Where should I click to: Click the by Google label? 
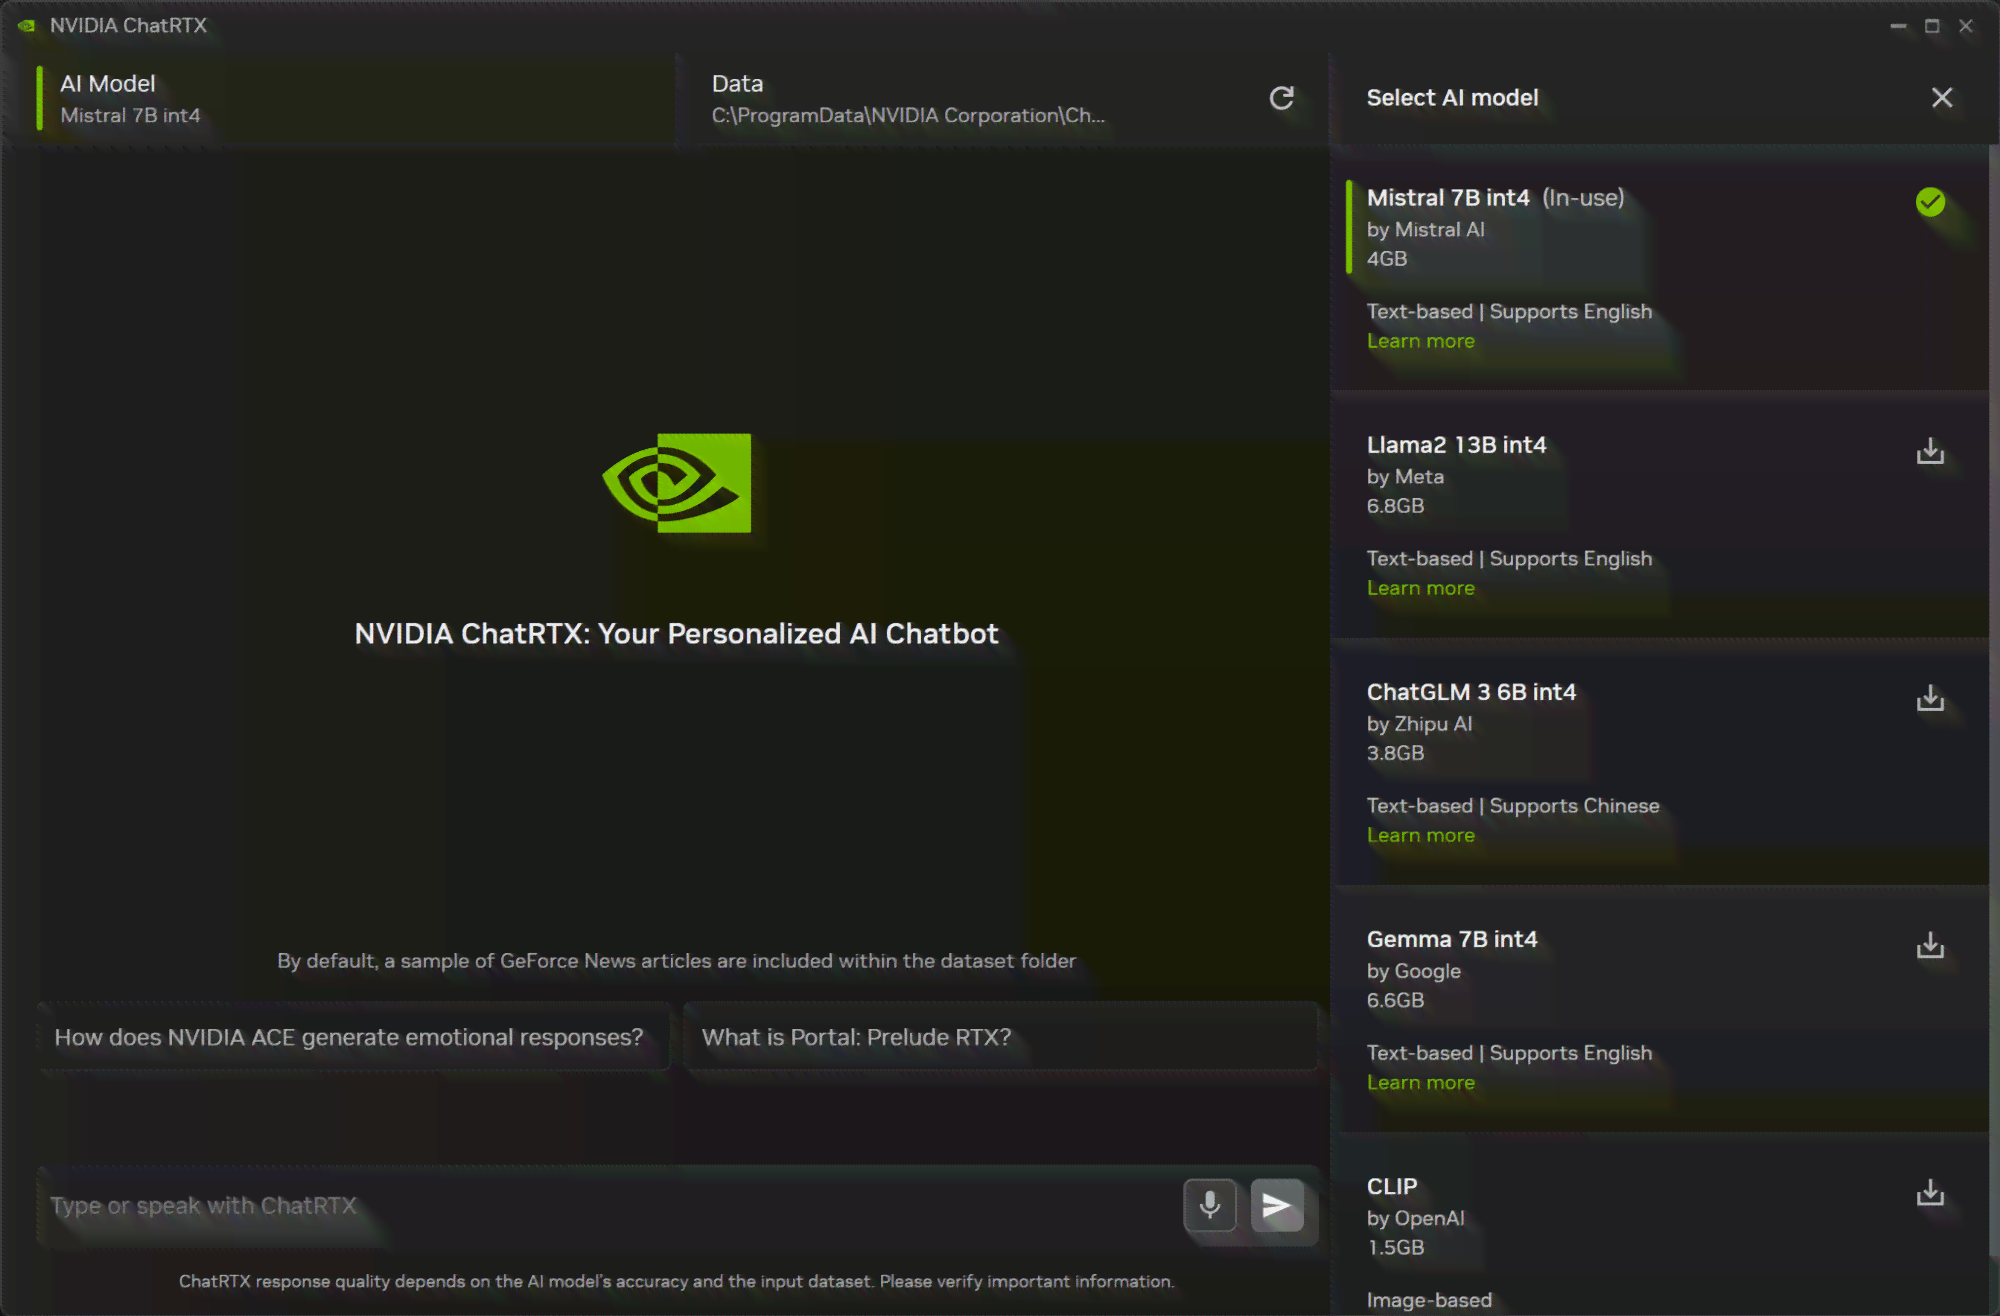(1413, 971)
